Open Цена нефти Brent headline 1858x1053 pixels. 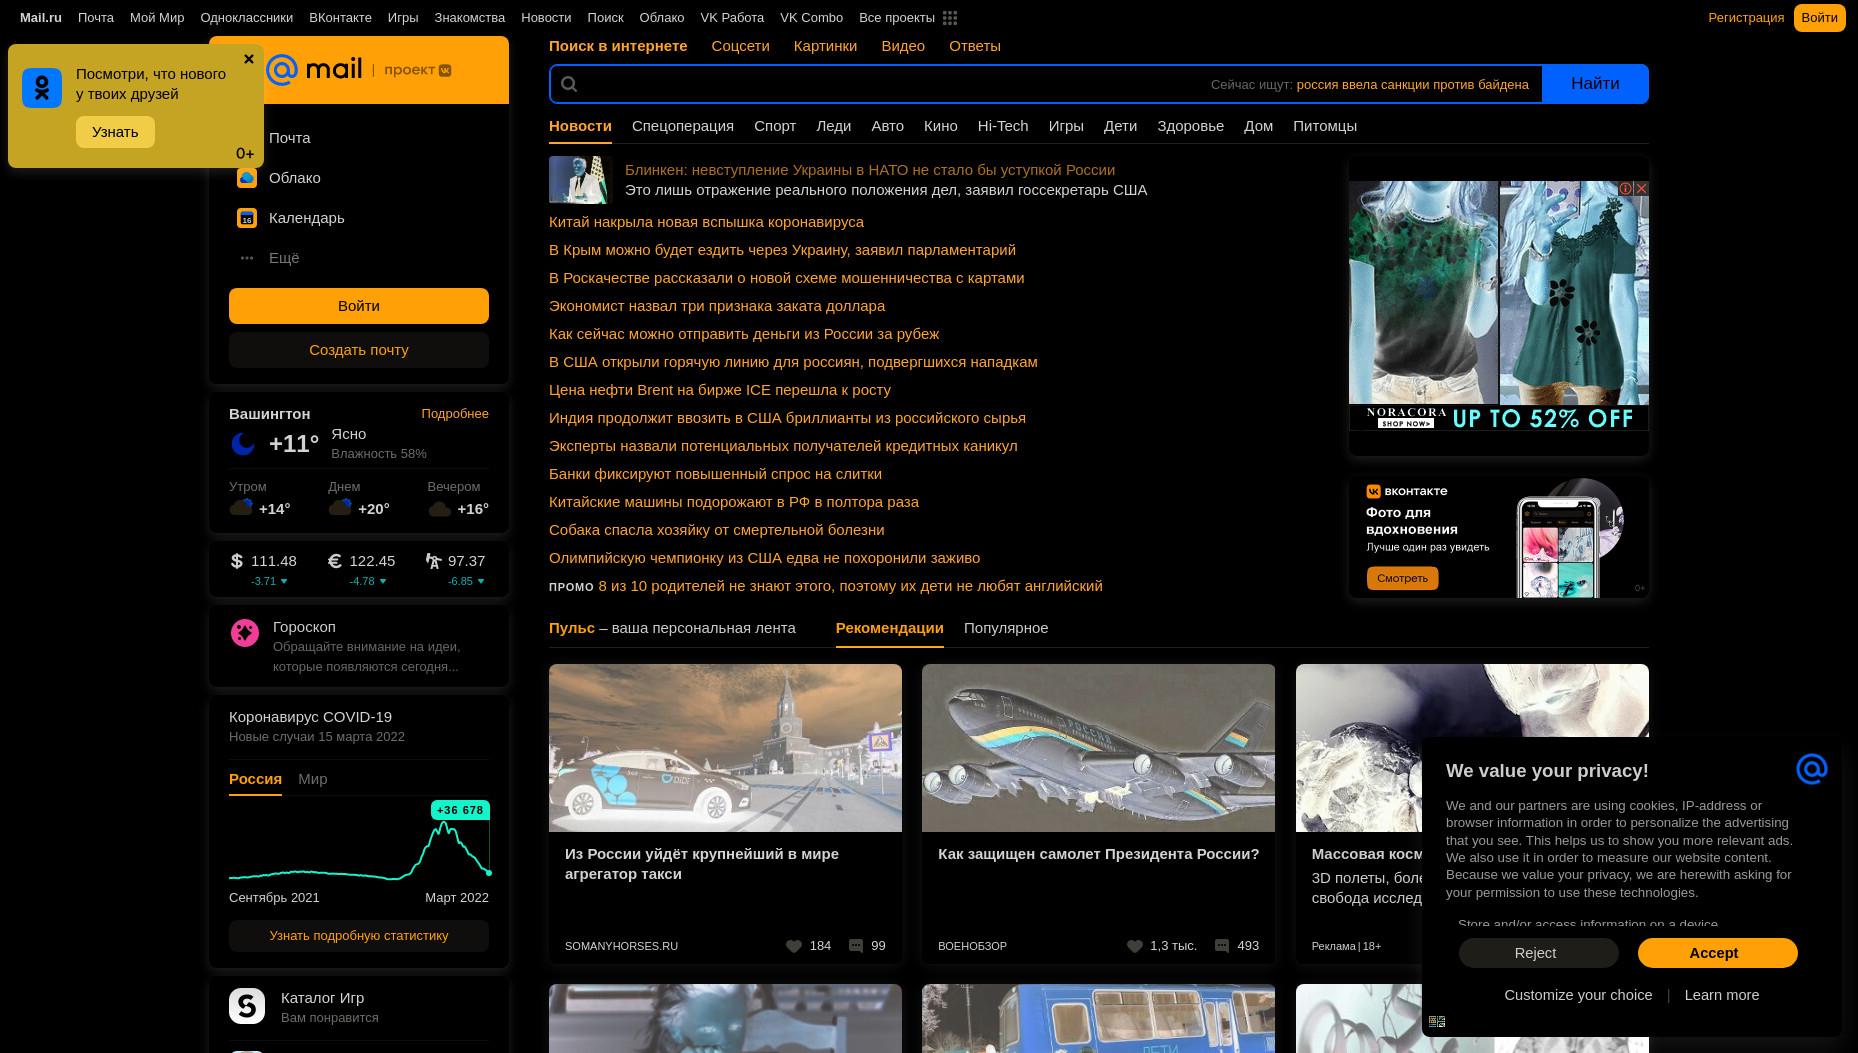(720, 390)
